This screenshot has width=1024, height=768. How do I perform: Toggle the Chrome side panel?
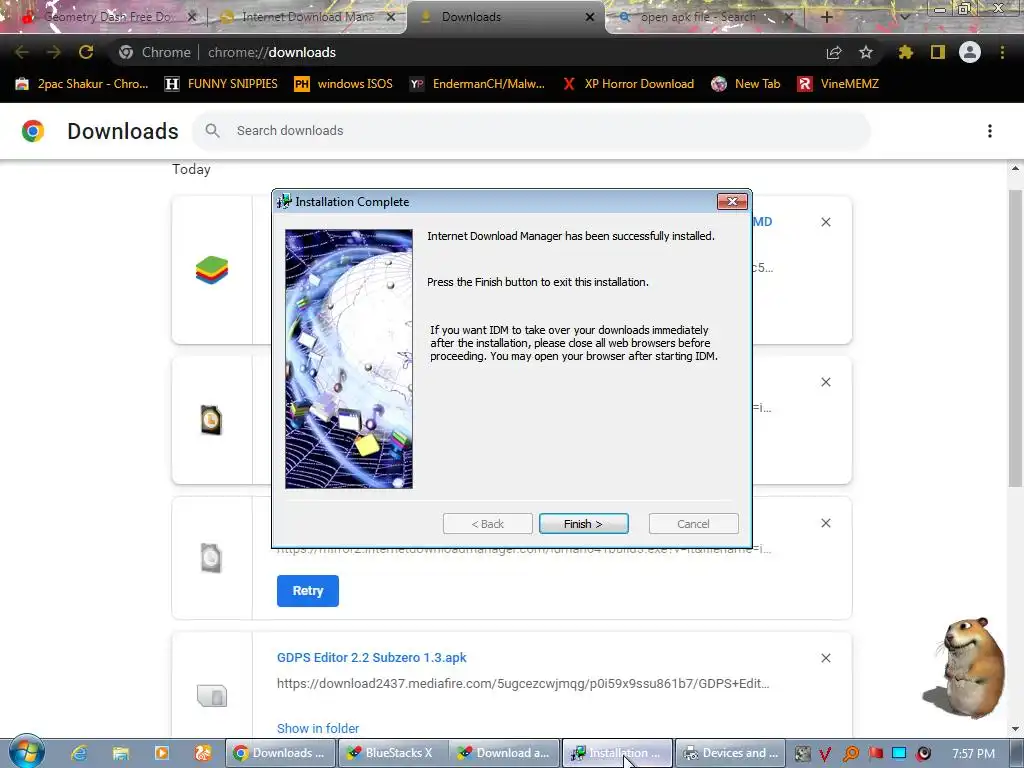pos(938,52)
